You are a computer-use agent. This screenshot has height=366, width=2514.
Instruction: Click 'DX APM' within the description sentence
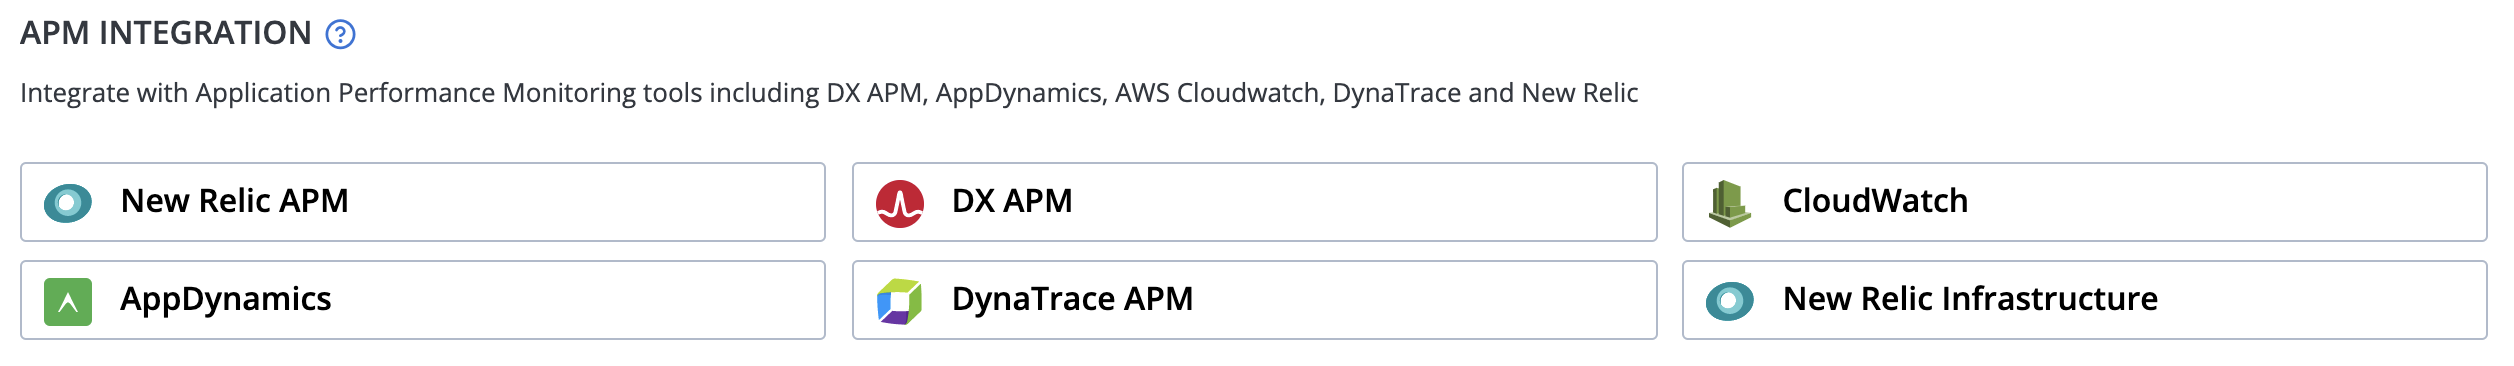click(x=873, y=93)
